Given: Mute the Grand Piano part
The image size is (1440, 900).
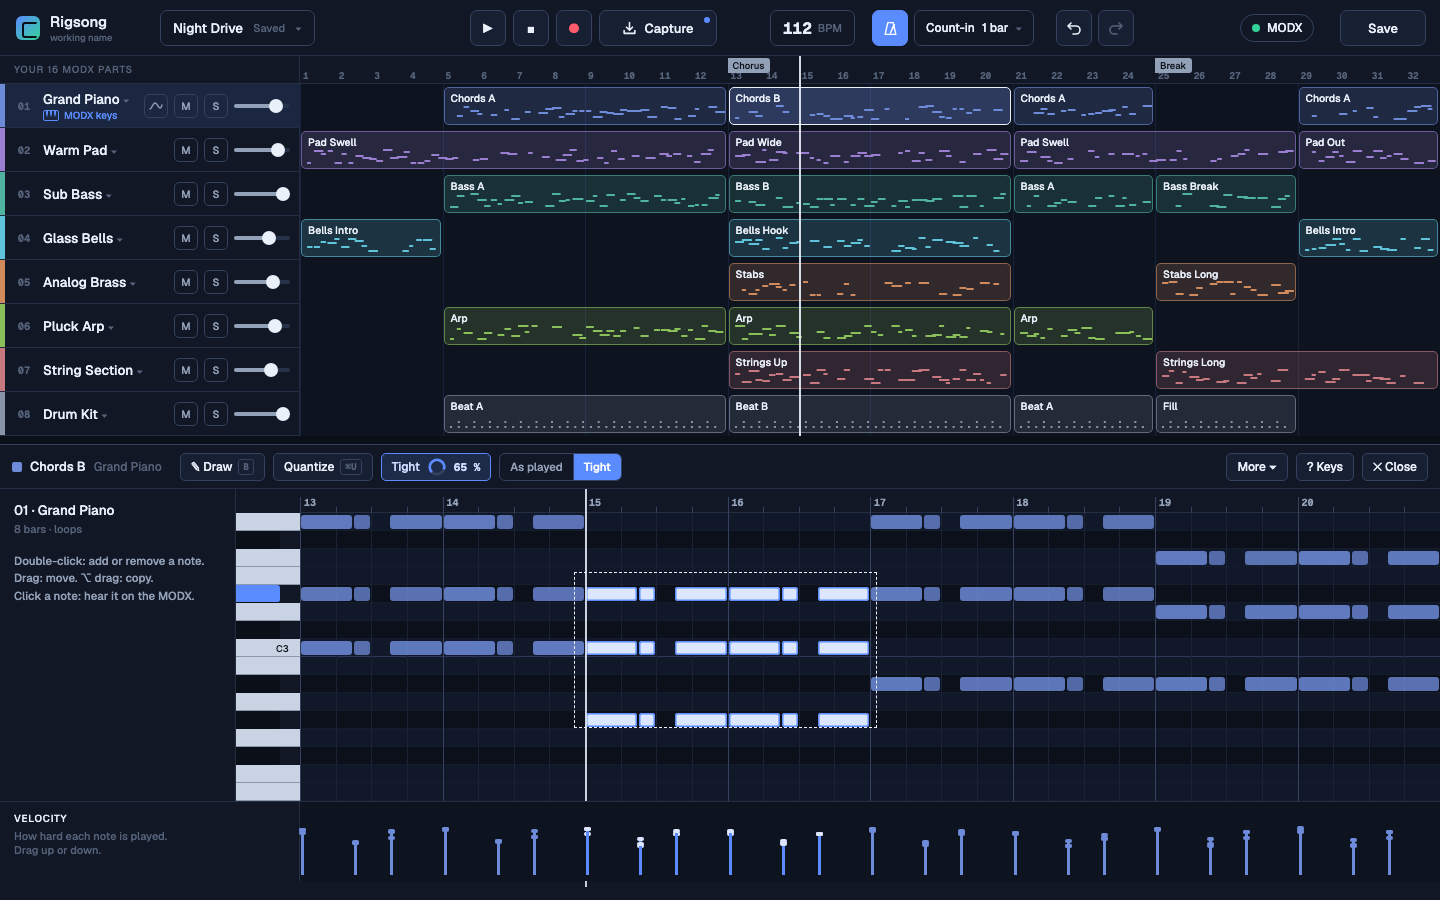Looking at the screenshot, I should point(186,106).
